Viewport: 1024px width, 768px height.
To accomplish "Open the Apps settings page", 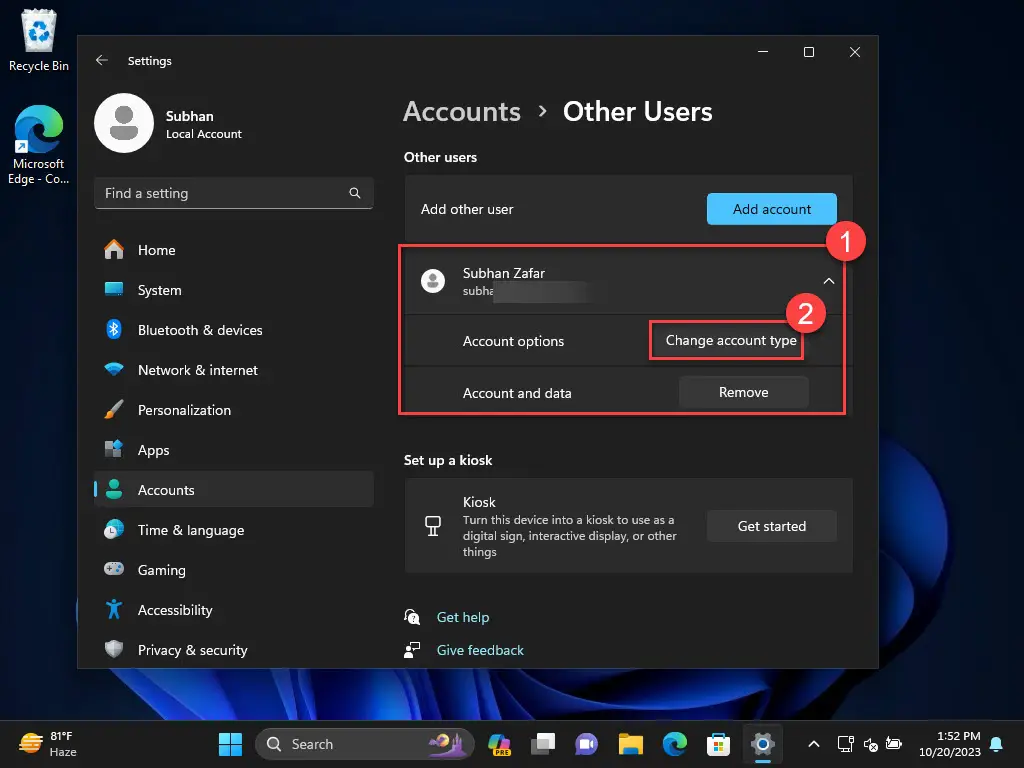I will pyautogui.click(x=234, y=450).
